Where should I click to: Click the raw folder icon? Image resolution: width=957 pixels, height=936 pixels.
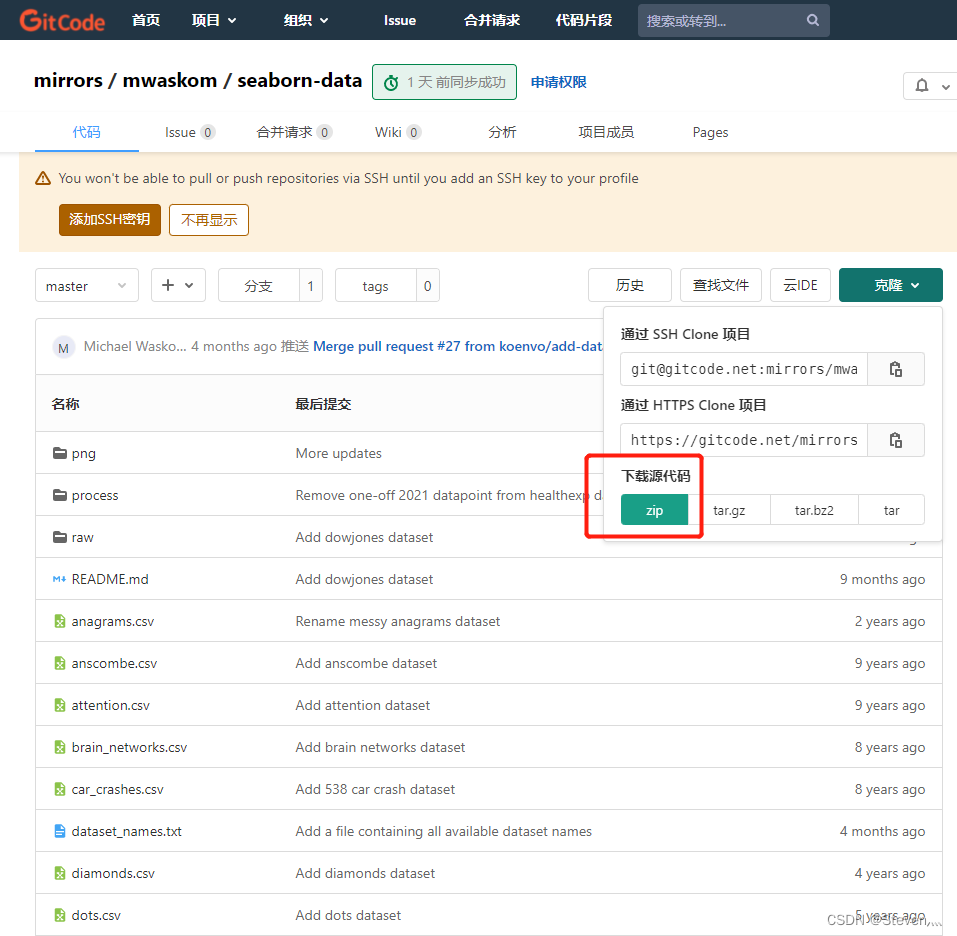click(60, 537)
